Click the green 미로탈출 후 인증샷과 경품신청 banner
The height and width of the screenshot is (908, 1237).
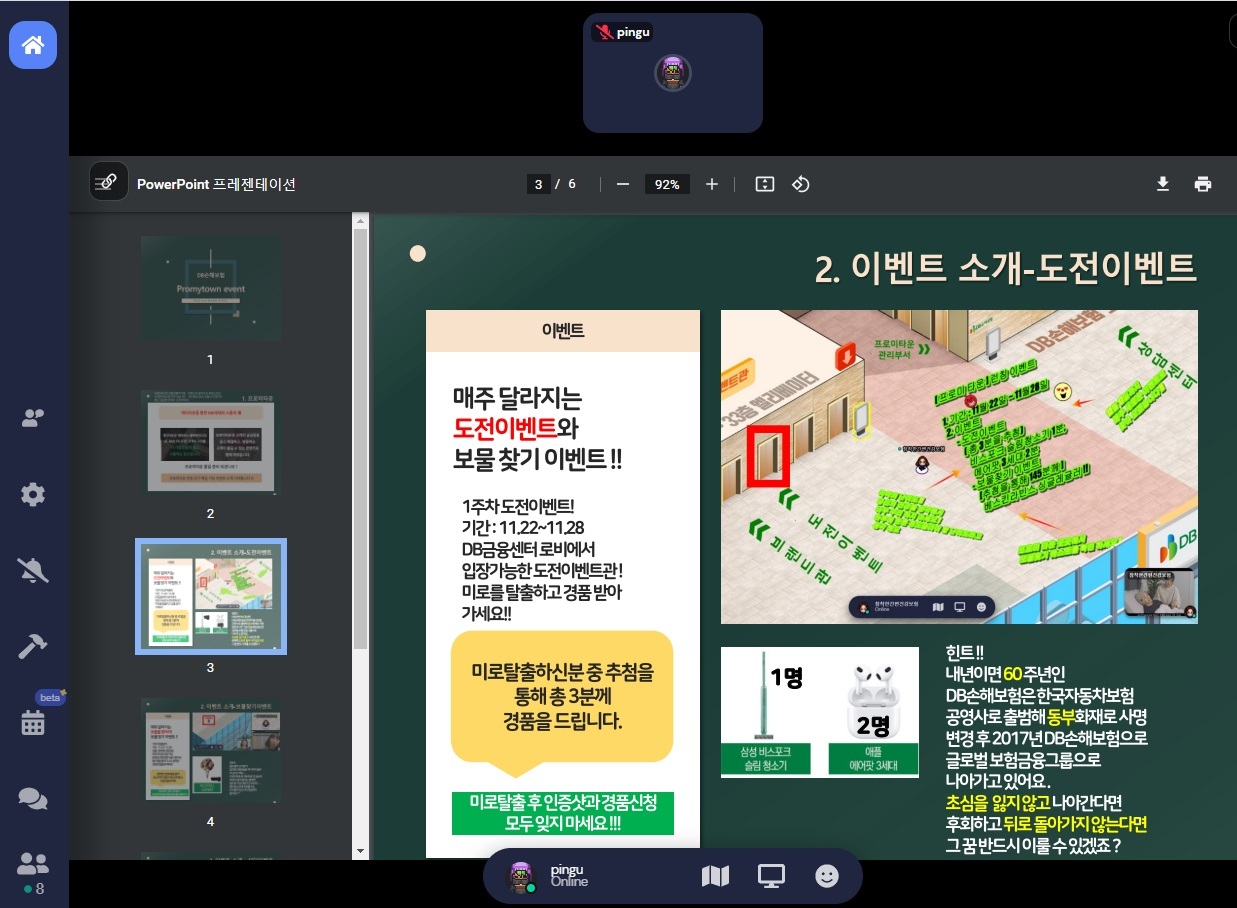[563, 813]
